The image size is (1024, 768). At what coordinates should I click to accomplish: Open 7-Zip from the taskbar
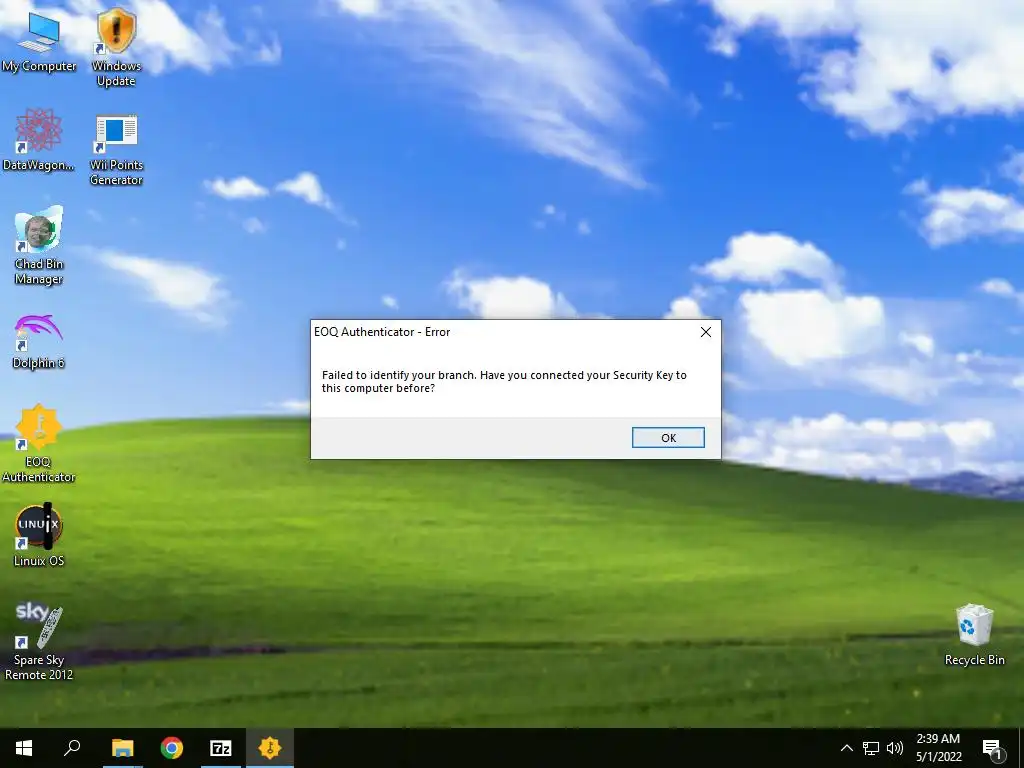[221, 748]
